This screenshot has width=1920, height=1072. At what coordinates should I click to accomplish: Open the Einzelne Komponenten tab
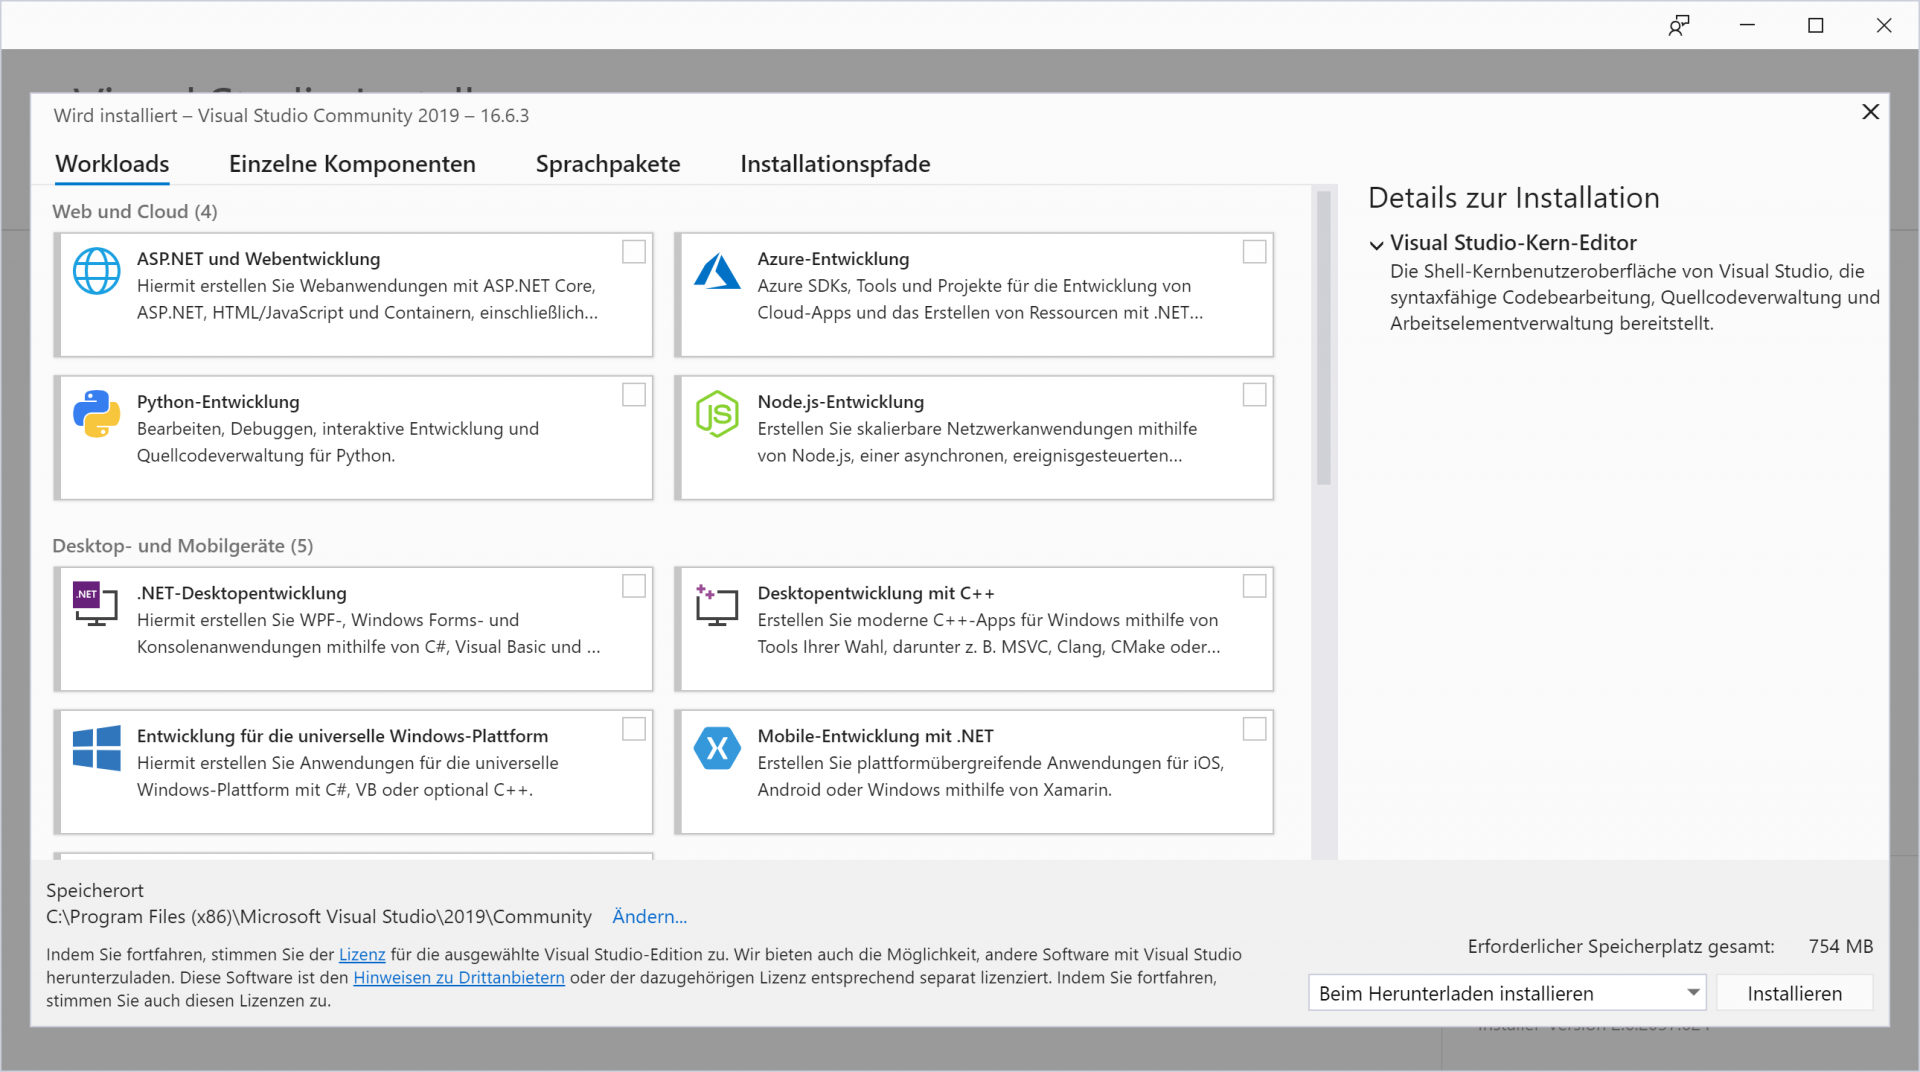352,164
